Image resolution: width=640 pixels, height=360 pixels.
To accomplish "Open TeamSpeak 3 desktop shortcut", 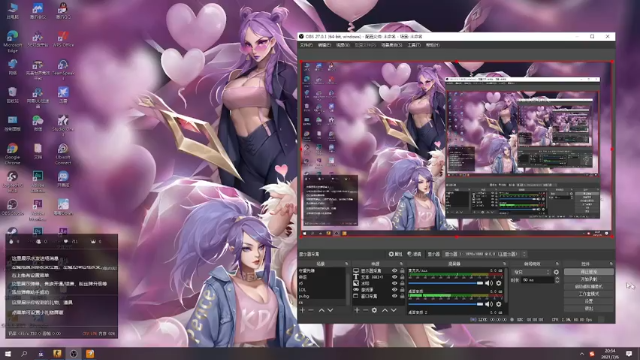I will point(63,69).
